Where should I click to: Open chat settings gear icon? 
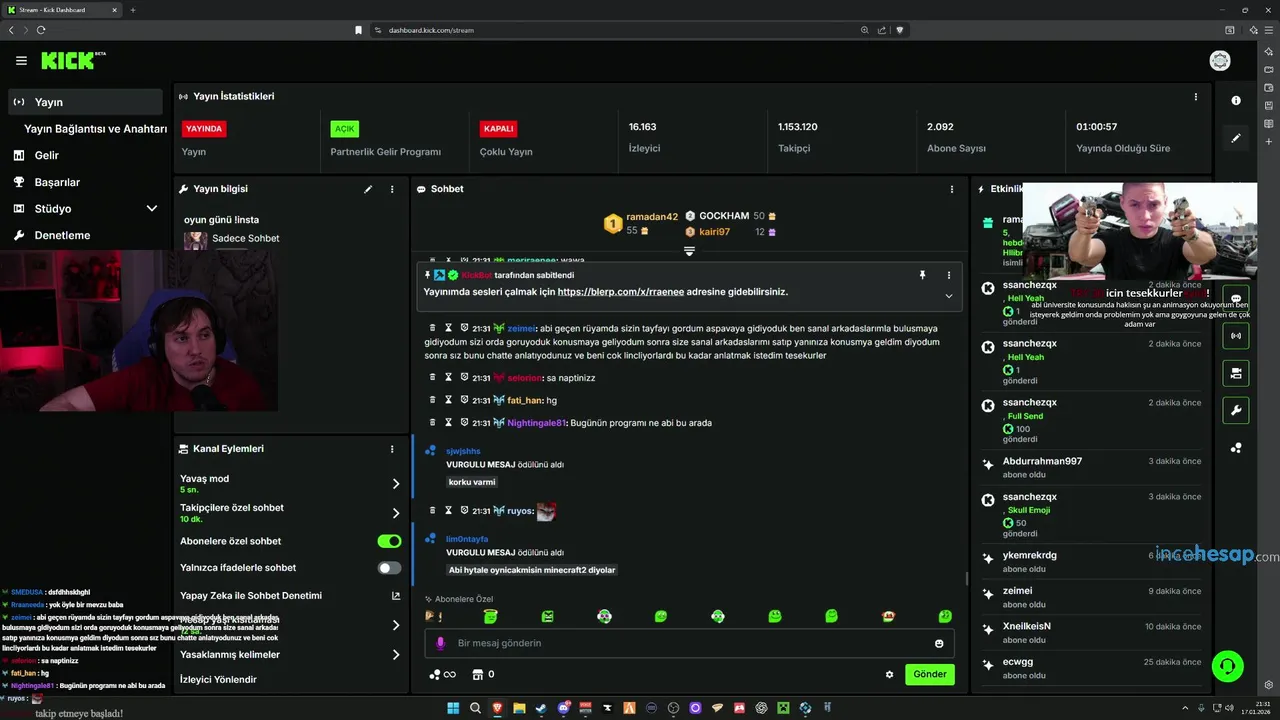[889, 674]
